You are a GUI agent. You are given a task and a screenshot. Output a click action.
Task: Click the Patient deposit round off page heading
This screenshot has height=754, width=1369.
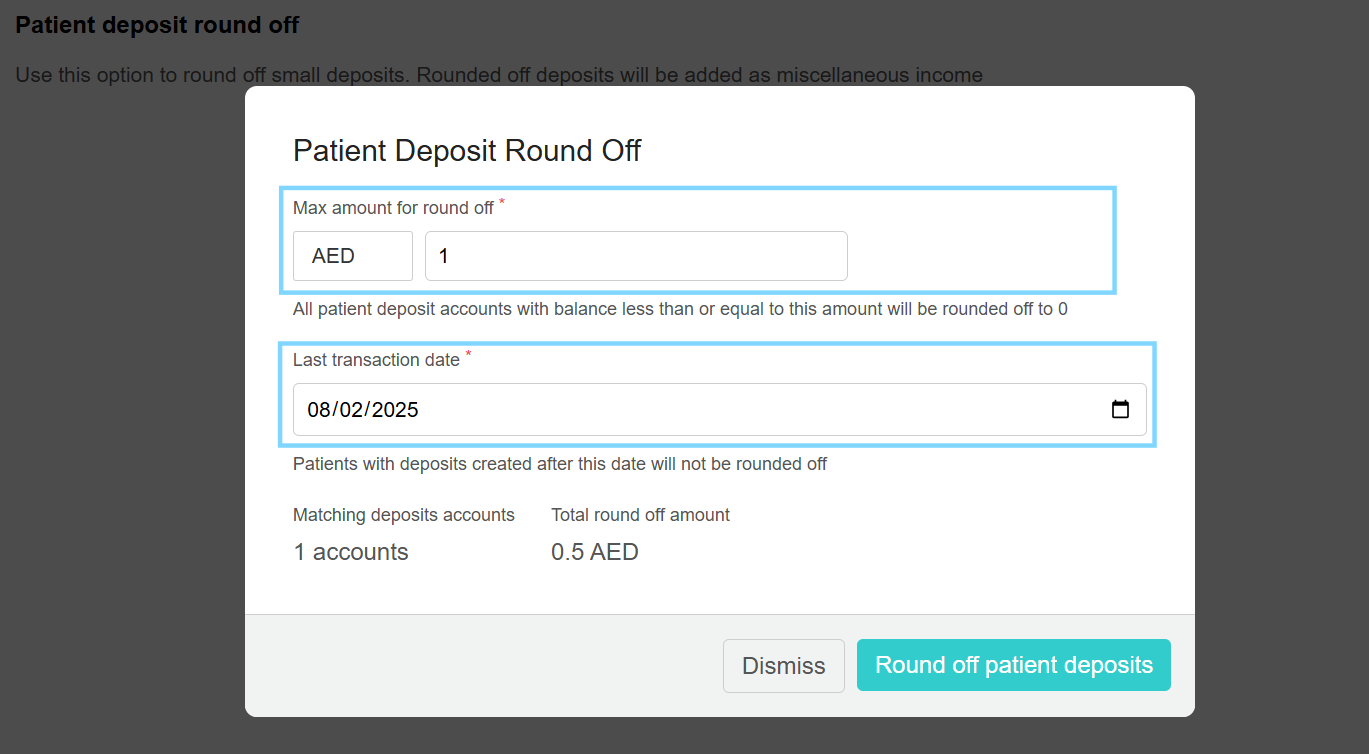pos(157,25)
